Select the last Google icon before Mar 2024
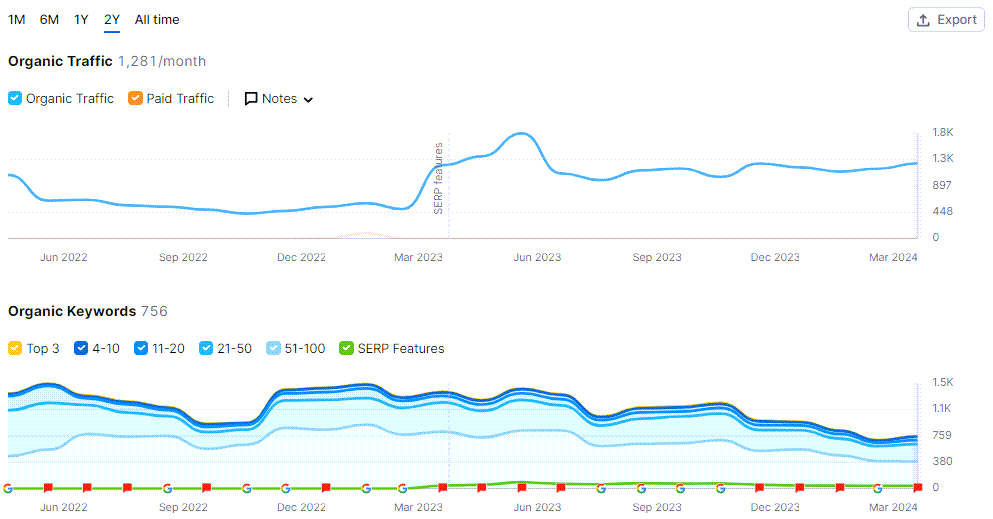This screenshot has width=993, height=519. (x=878, y=488)
